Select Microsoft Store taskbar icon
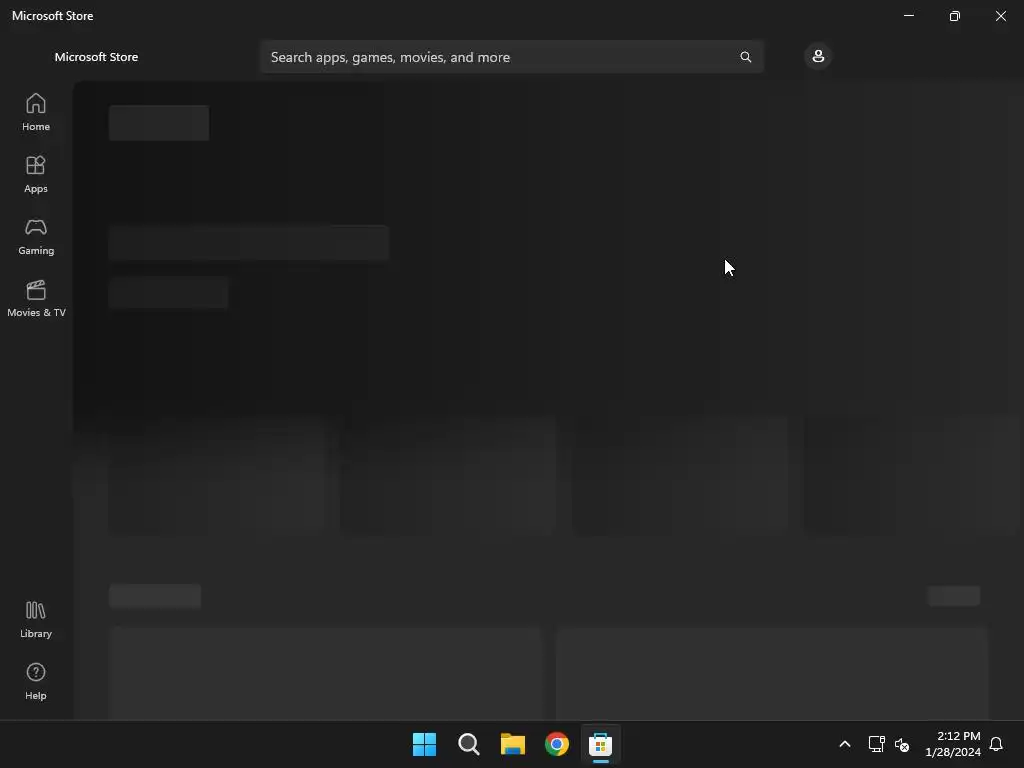The image size is (1024, 768). (x=600, y=744)
